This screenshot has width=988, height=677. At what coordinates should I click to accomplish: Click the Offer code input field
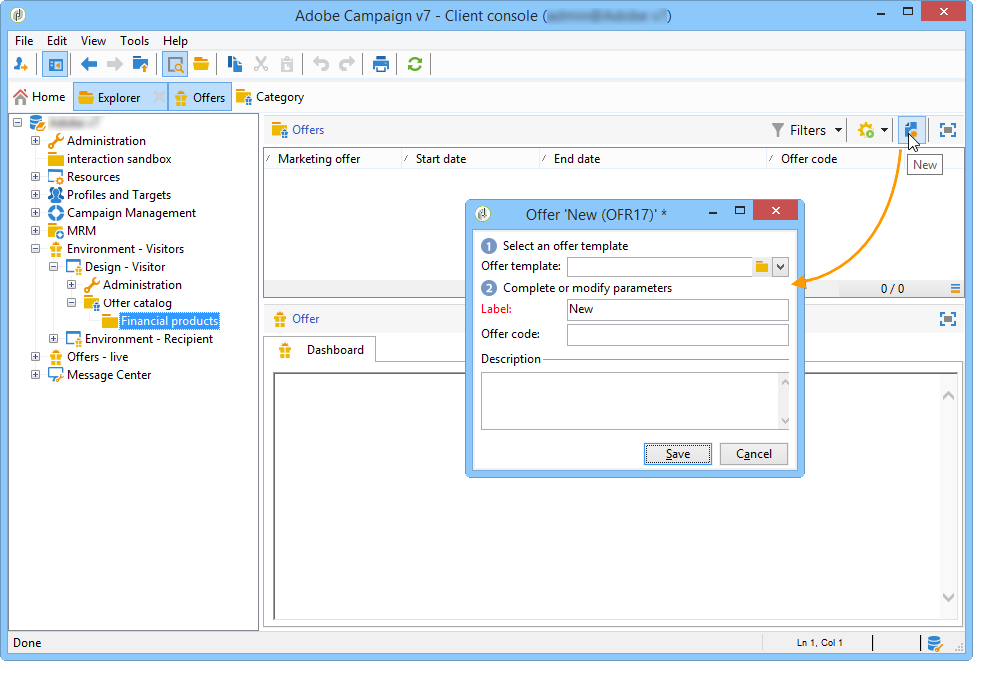click(x=677, y=335)
